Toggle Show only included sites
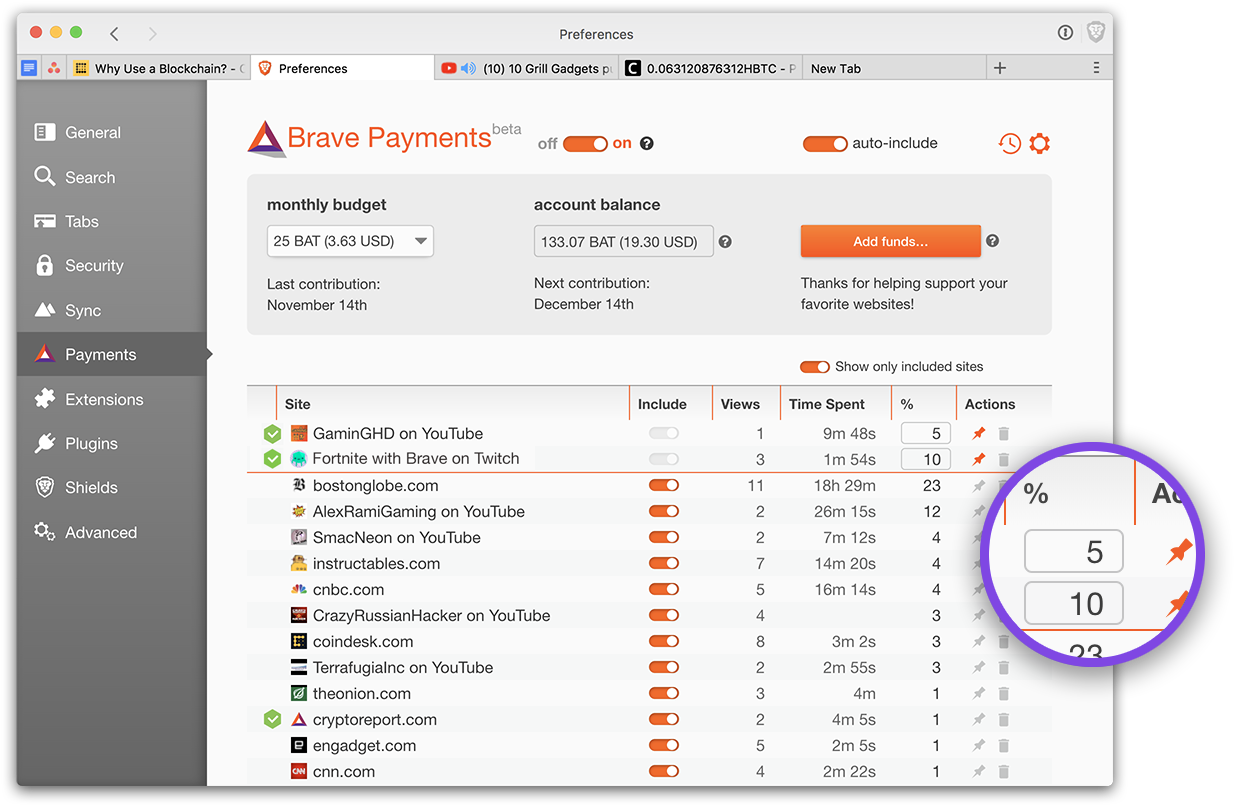 (x=815, y=367)
